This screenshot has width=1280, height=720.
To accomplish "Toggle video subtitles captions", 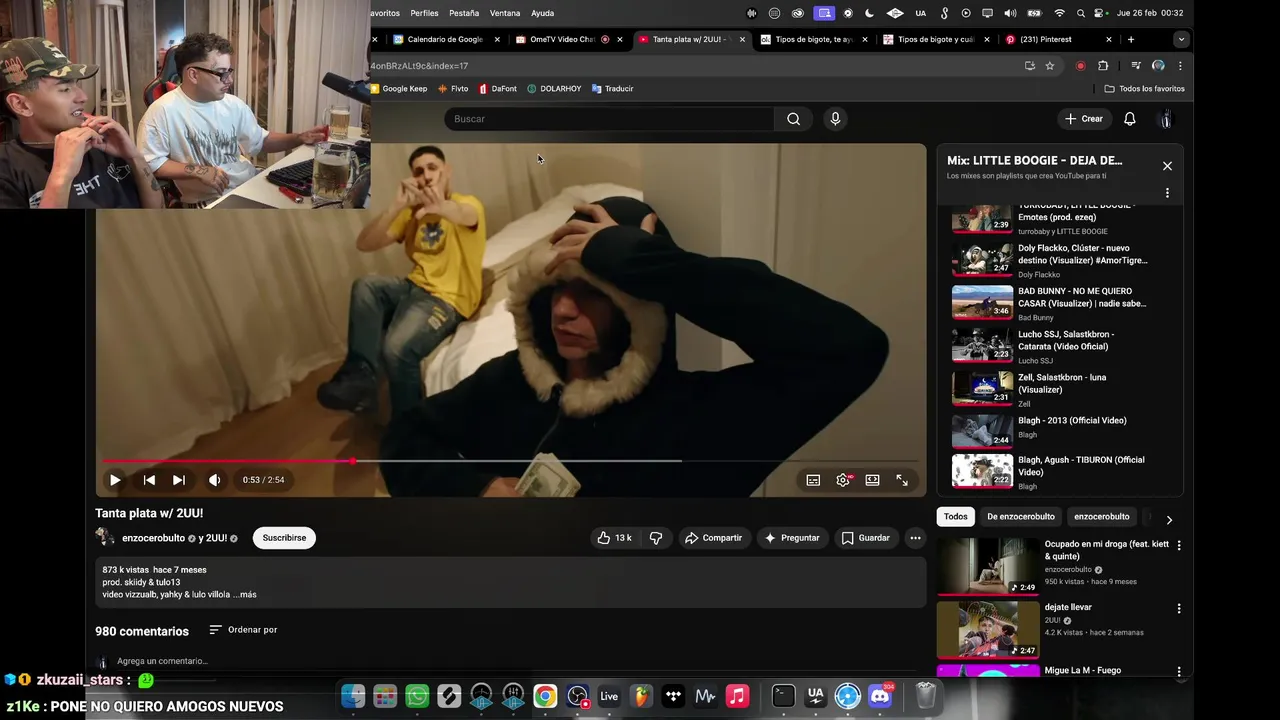I will coord(813,480).
